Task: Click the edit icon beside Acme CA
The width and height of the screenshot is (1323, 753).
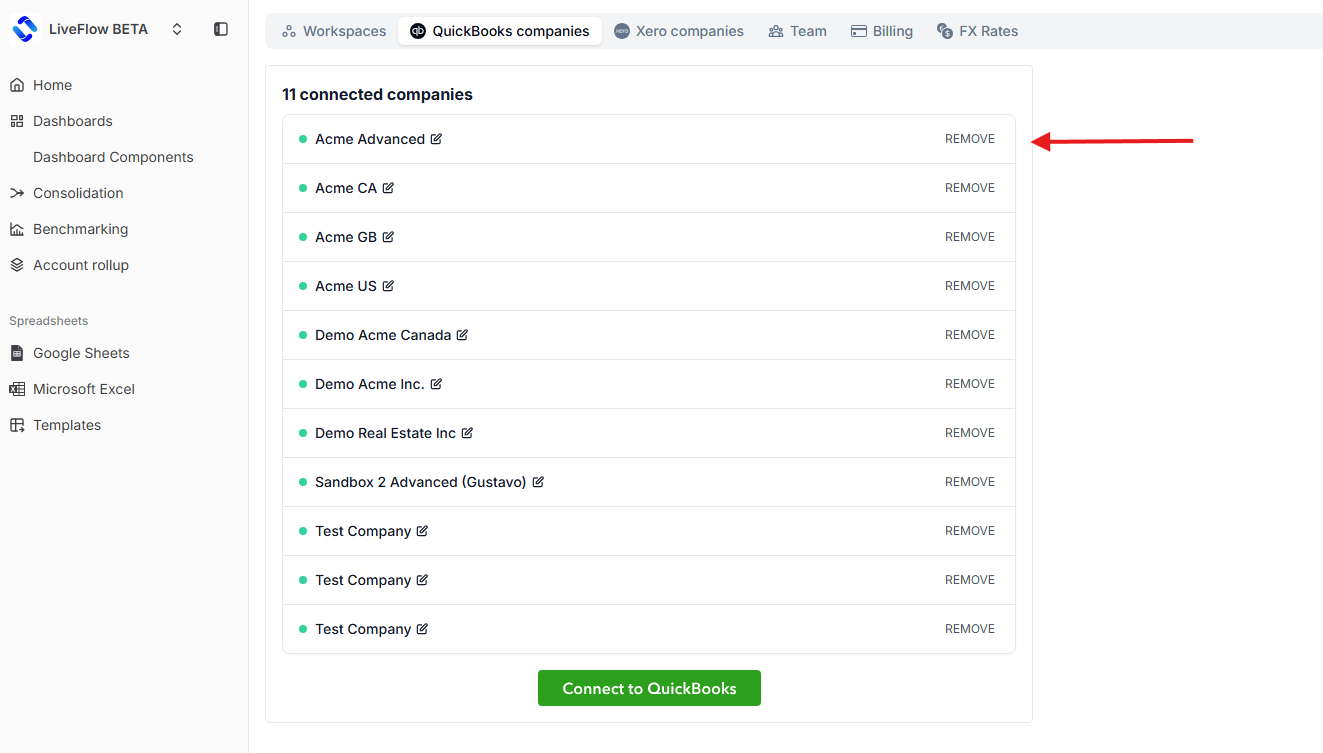Action: [388, 188]
